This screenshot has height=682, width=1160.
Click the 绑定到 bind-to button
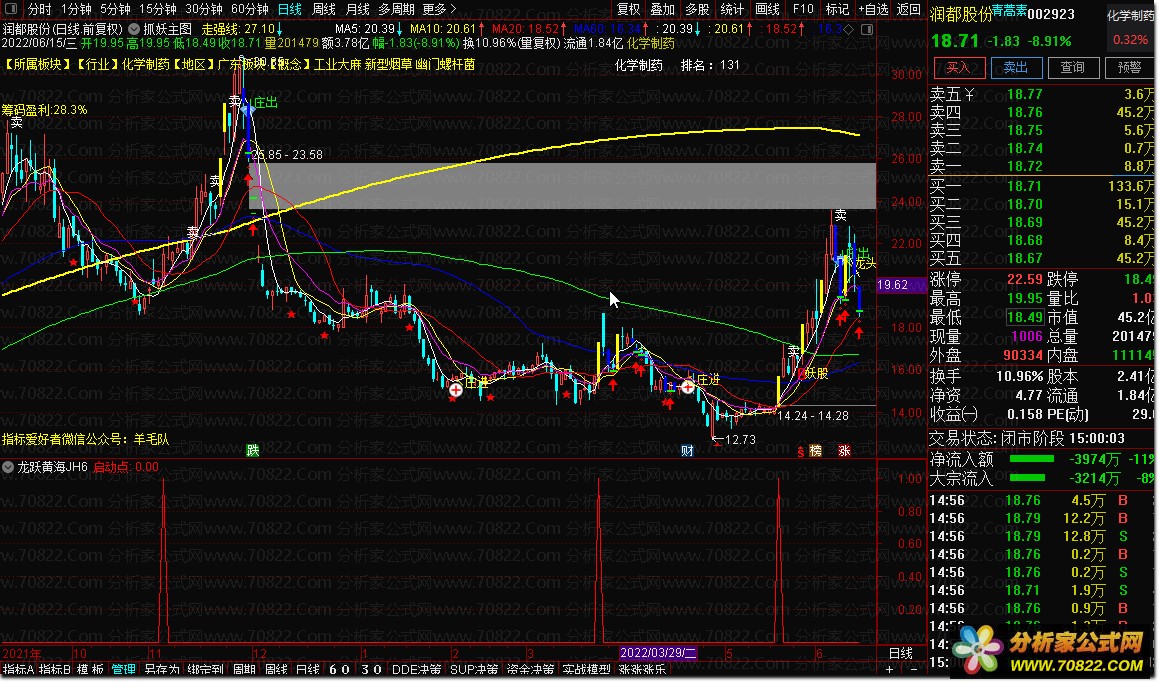point(205,670)
